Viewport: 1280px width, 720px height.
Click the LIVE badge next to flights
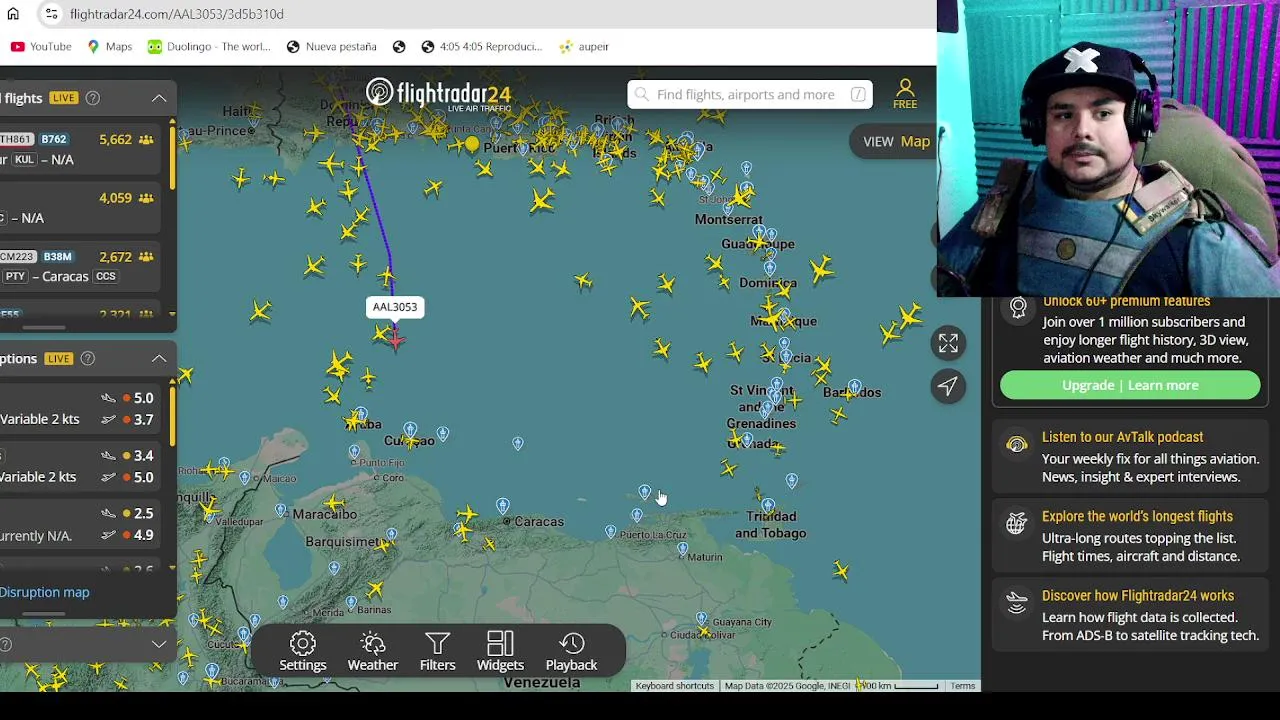[64, 98]
